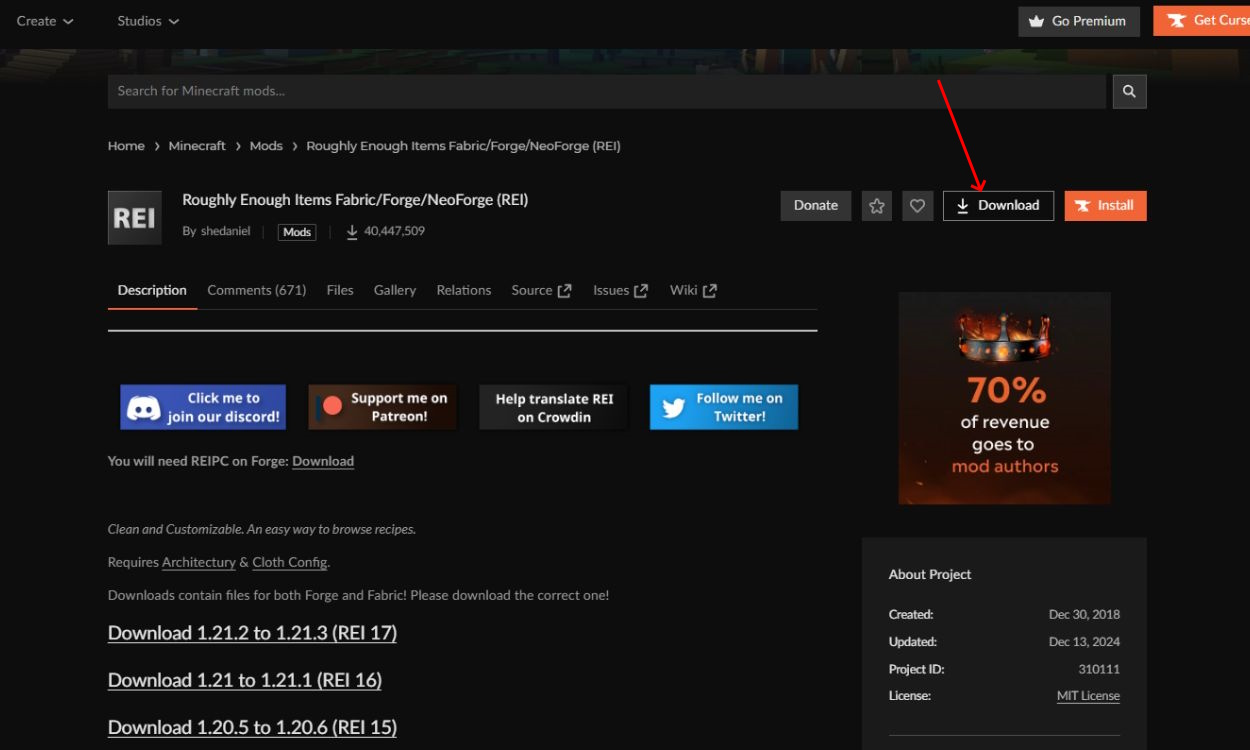This screenshot has height=750, width=1250.
Task: Toggle the star rating for this mod
Action: click(x=877, y=205)
